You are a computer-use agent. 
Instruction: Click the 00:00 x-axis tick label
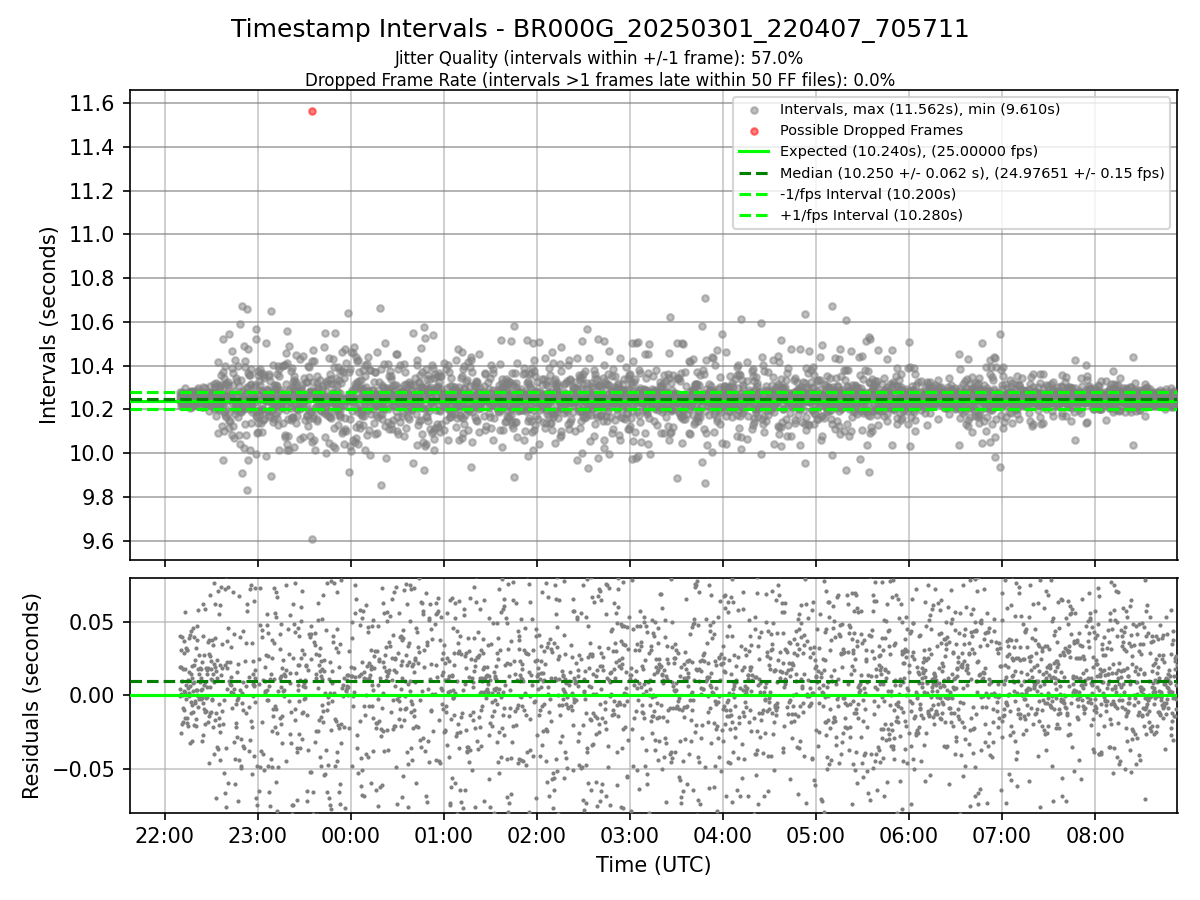click(x=351, y=834)
